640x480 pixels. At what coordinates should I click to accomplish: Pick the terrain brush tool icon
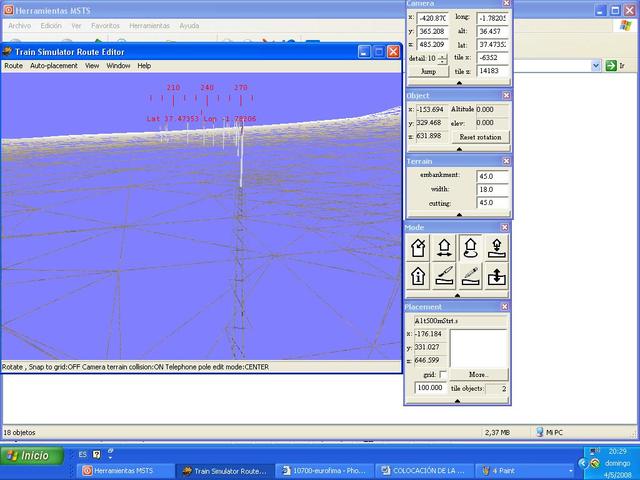point(444,275)
